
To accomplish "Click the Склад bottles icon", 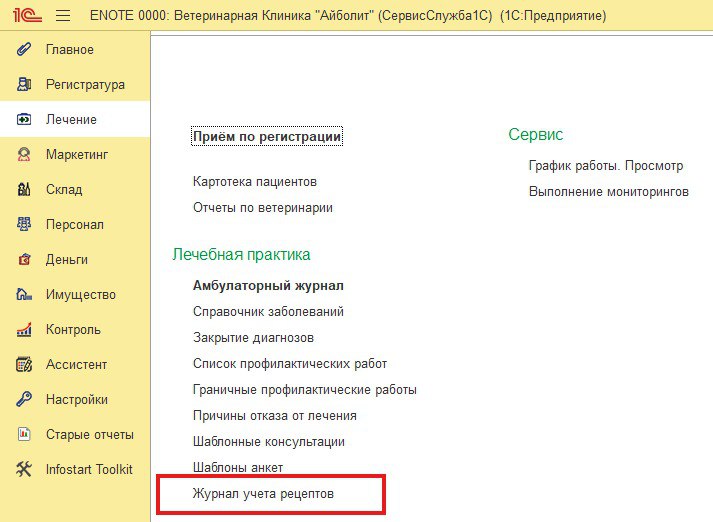I will (24, 189).
